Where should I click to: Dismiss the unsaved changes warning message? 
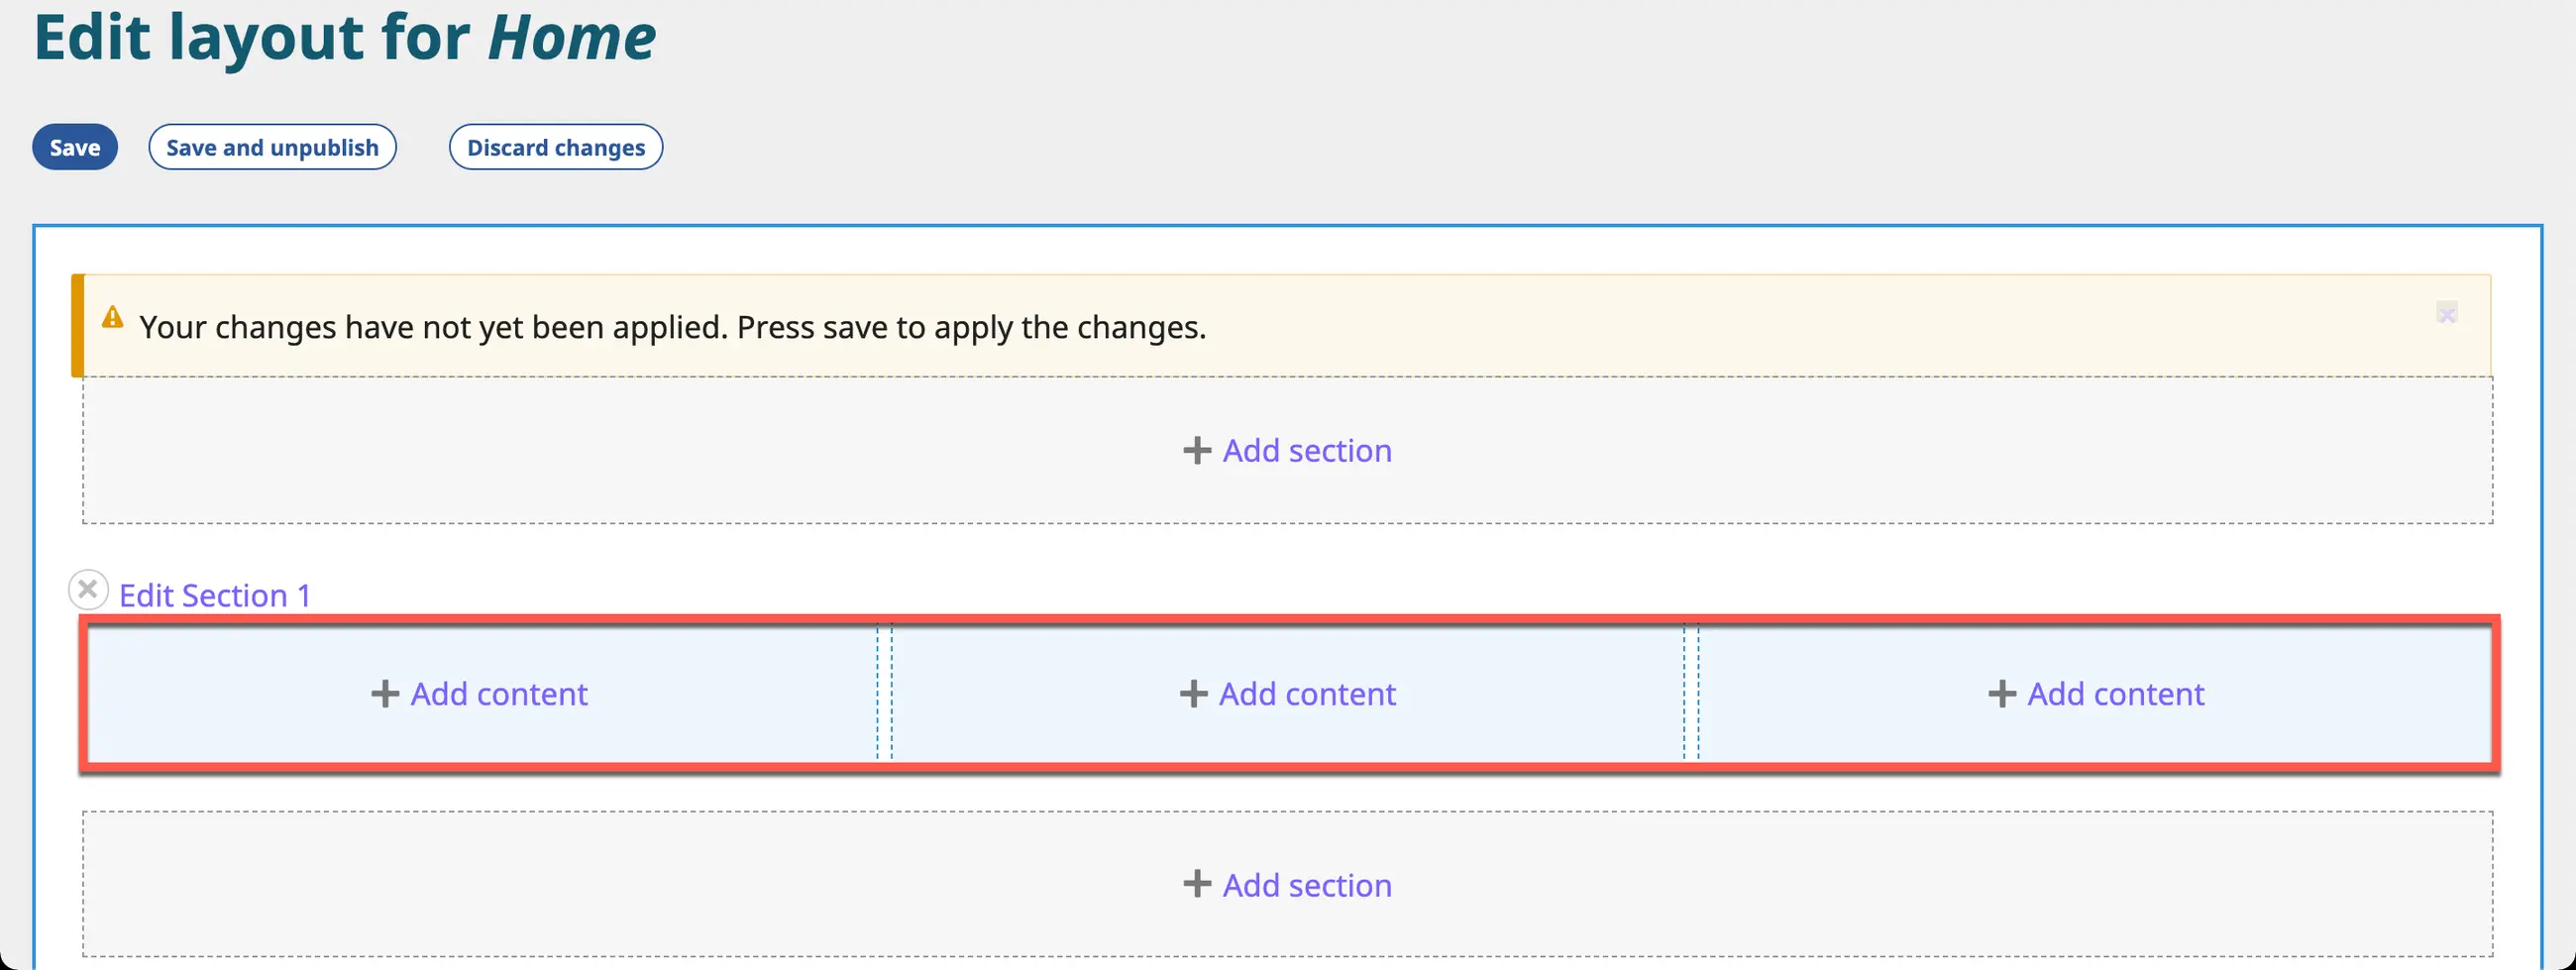2446,314
